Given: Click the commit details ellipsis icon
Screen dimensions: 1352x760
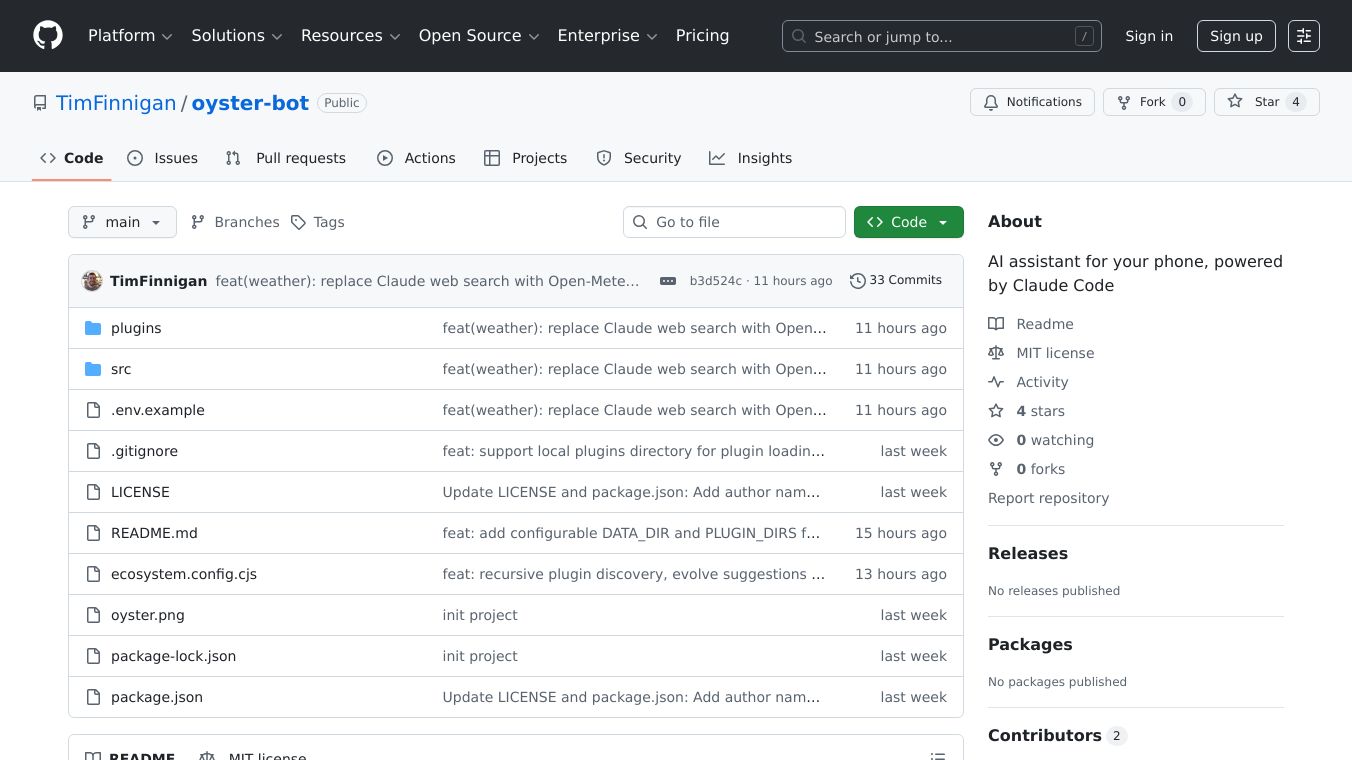Looking at the screenshot, I should (x=668, y=281).
